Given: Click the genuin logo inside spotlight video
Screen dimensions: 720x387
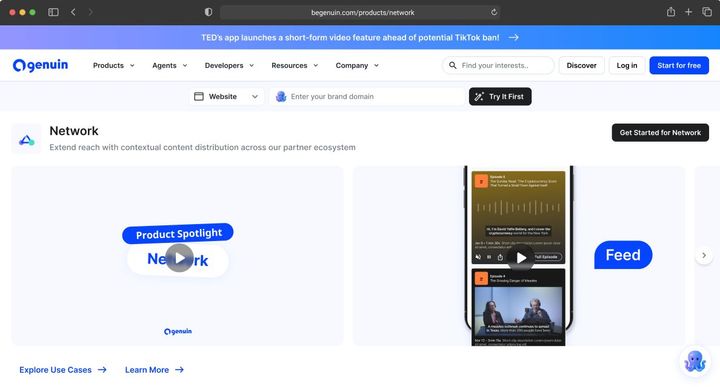Looking at the screenshot, I should click(x=178, y=331).
